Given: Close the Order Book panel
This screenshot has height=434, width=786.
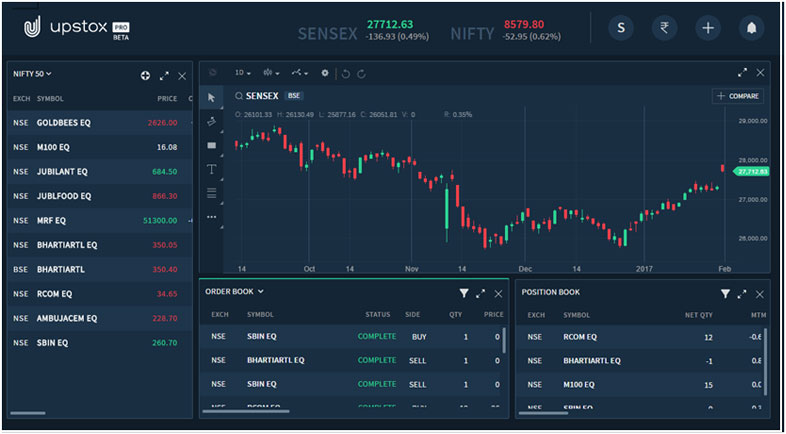Looking at the screenshot, I should (x=498, y=294).
